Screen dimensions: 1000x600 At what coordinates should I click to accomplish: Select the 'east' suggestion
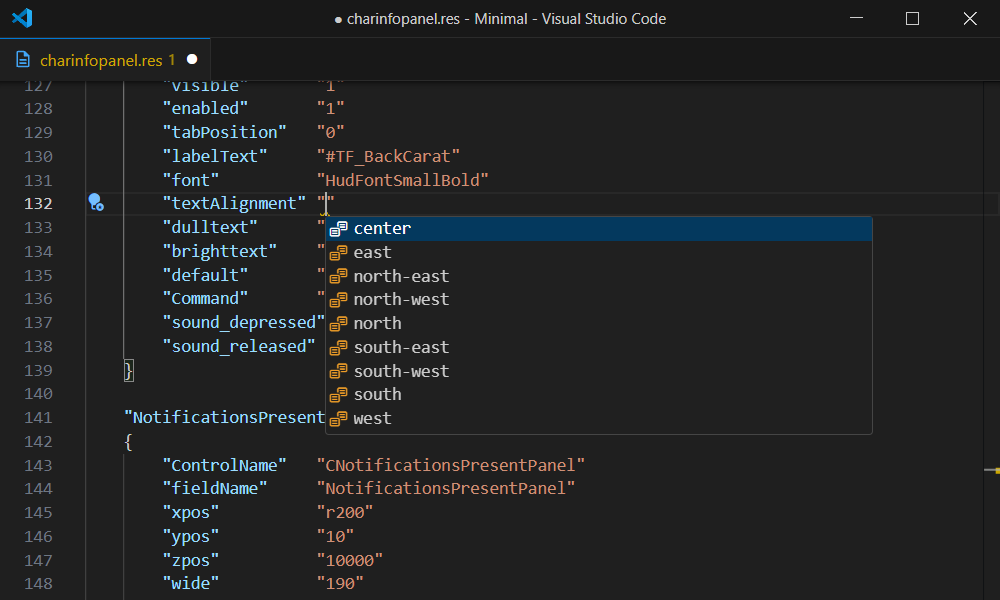point(599,252)
